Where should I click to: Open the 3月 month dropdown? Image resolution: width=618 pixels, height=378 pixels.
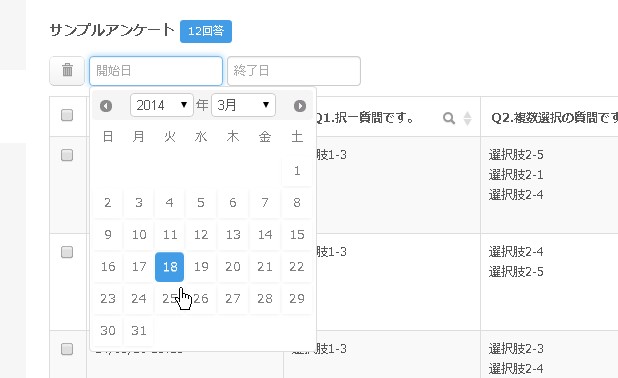pyautogui.click(x=243, y=105)
